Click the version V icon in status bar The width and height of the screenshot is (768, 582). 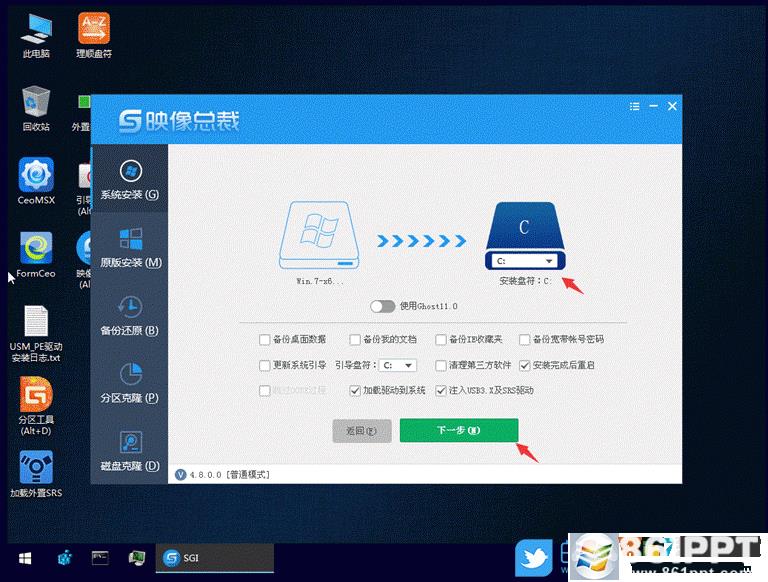[181, 474]
